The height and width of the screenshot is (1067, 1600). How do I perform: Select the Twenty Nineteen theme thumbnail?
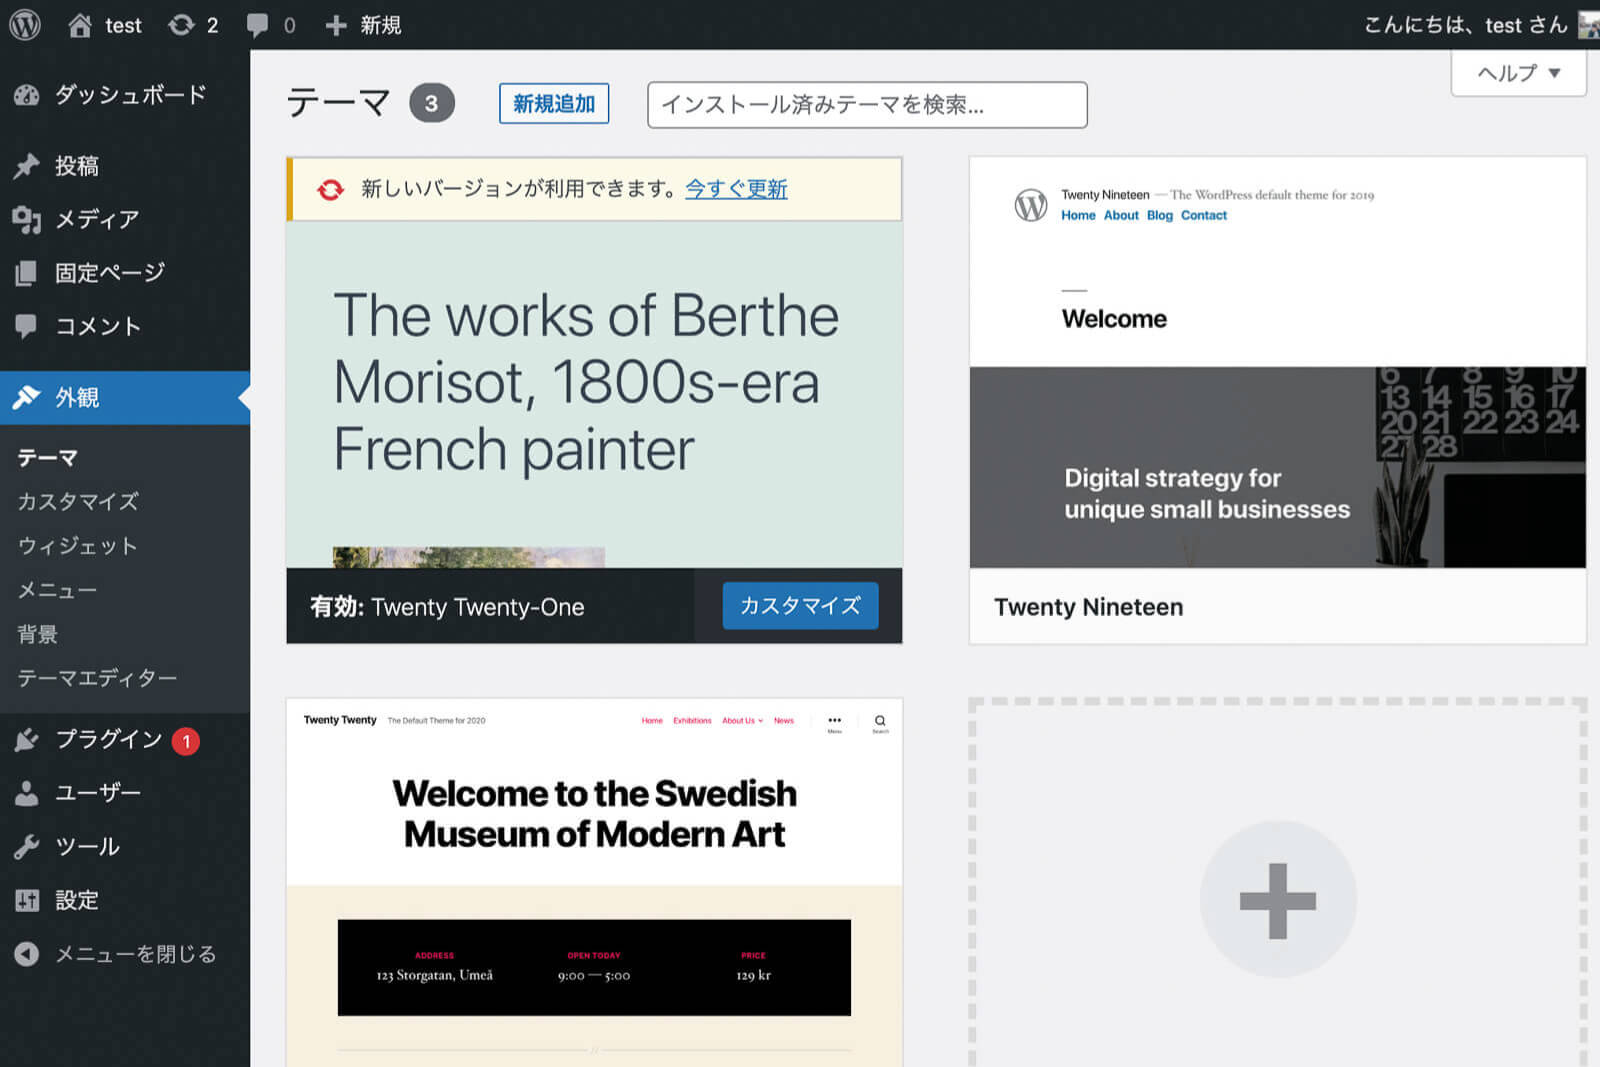(x=1278, y=362)
